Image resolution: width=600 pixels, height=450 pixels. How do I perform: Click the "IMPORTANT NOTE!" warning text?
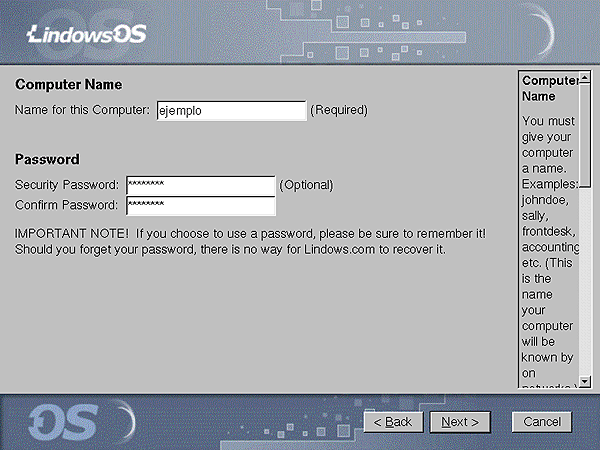click(x=72, y=233)
